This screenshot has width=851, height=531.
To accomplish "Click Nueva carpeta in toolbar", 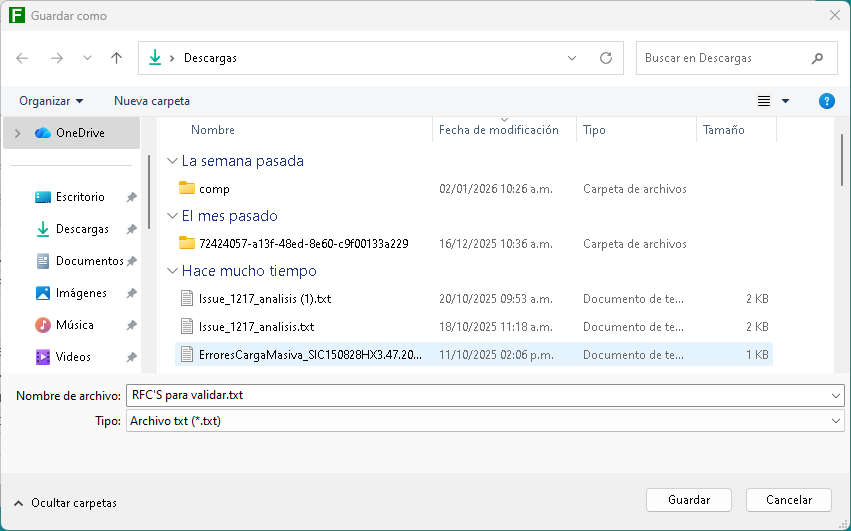I will pyautogui.click(x=152, y=101).
